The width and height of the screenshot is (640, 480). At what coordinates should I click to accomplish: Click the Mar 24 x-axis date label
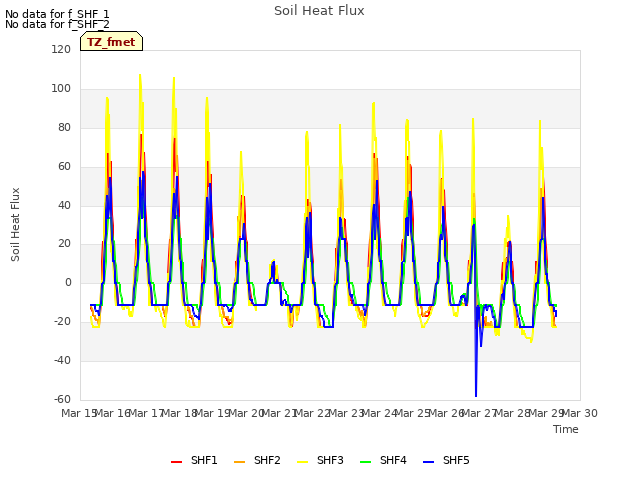click(380, 413)
